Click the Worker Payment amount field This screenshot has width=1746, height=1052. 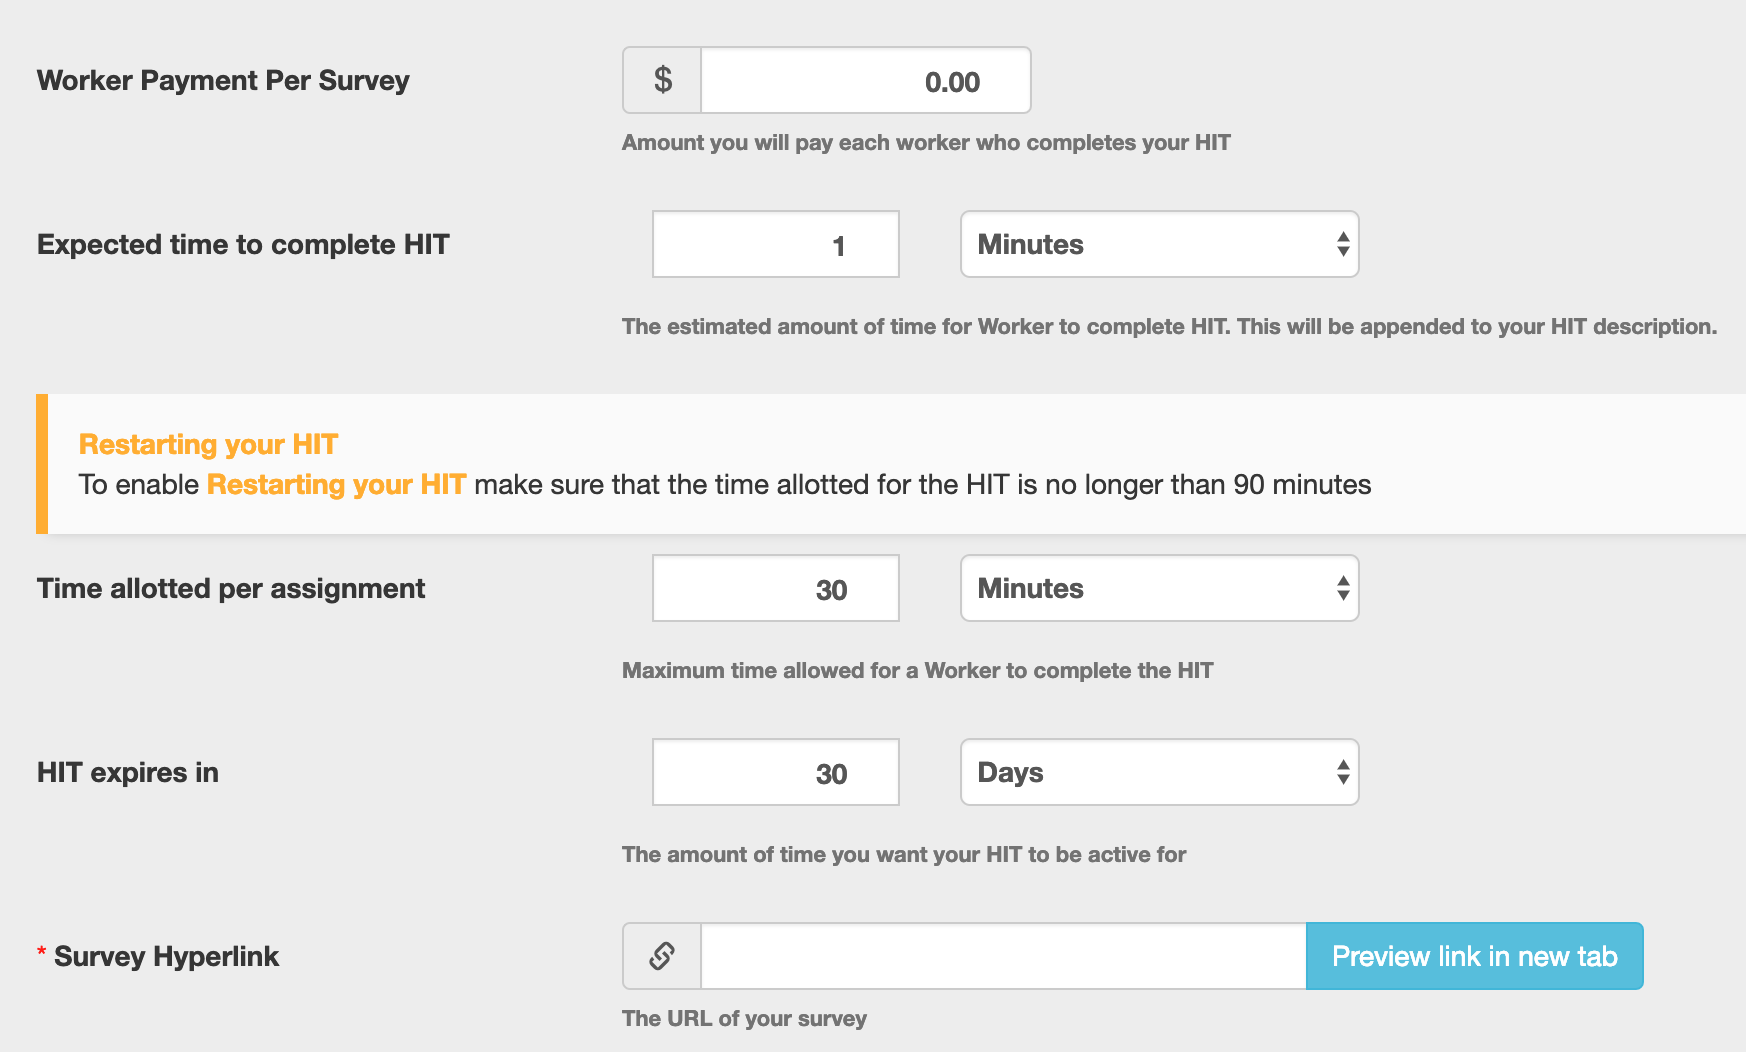coord(866,80)
